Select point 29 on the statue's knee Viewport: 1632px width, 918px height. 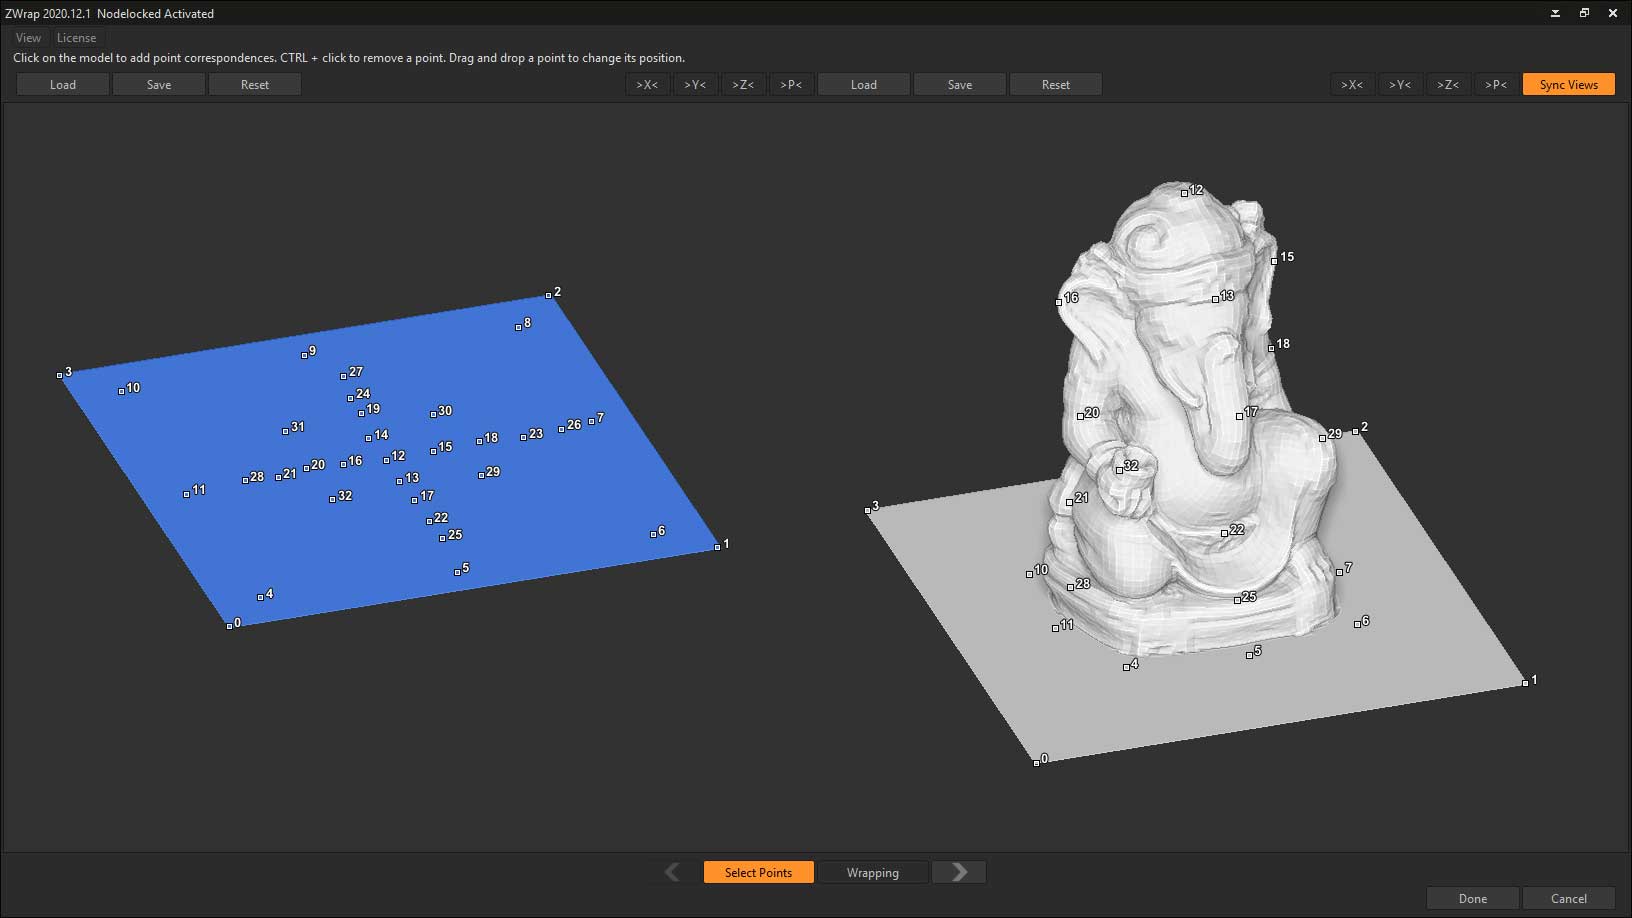pyautogui.click(x=1322, y=437)
